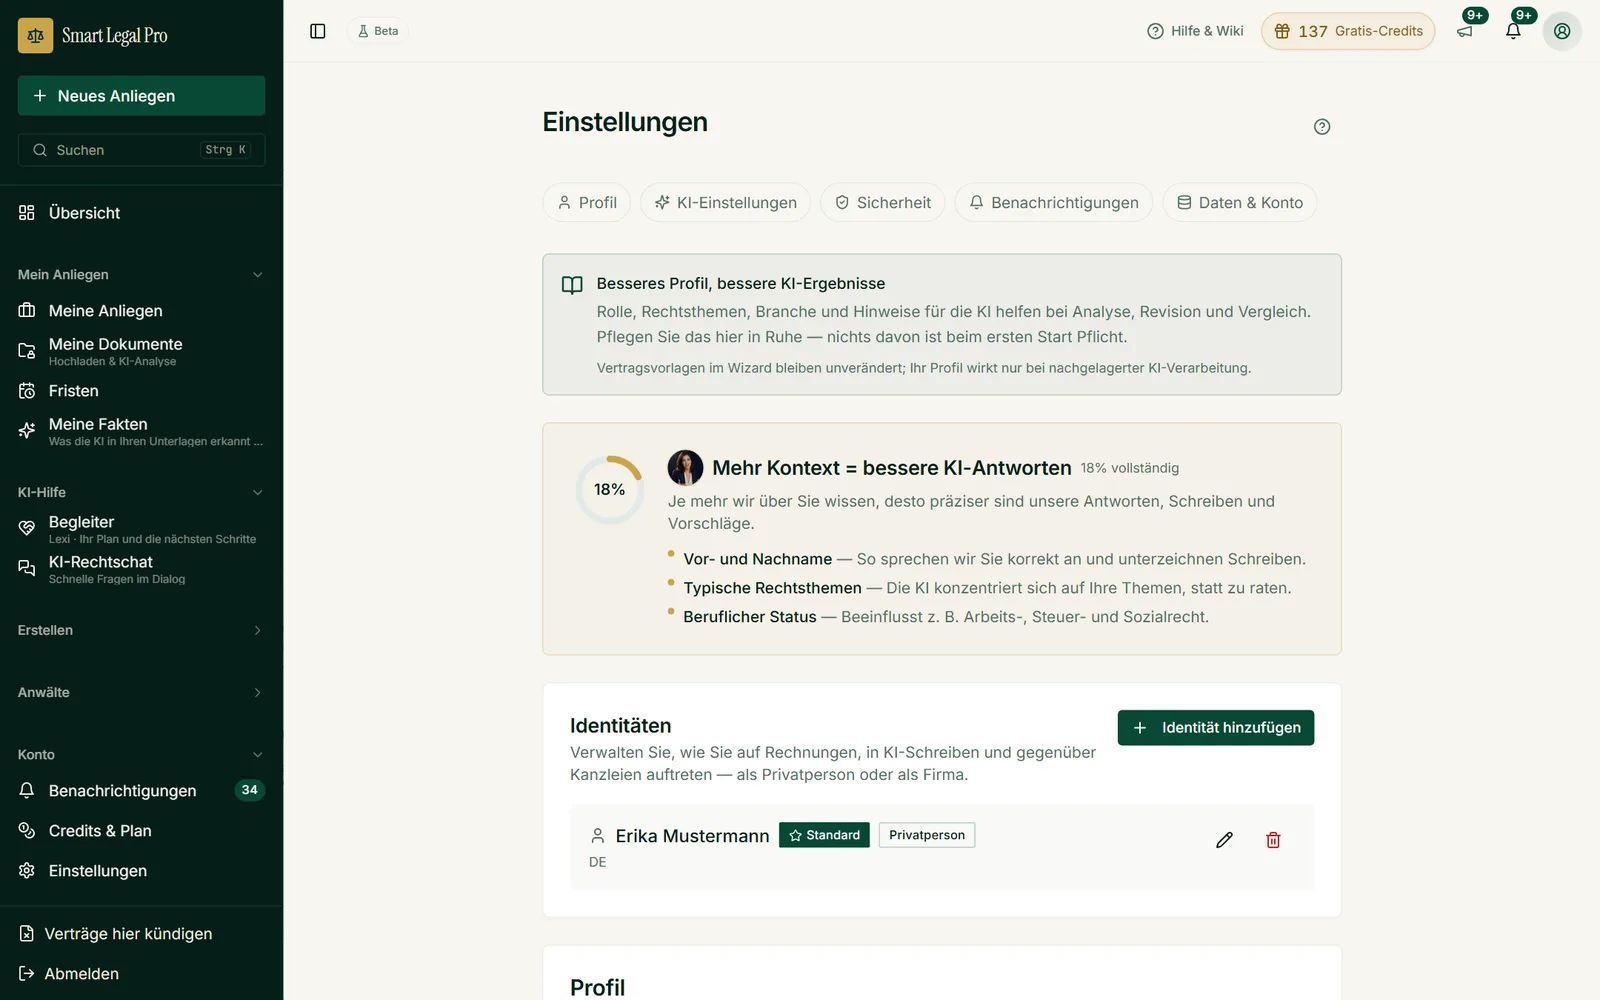Click the open book icon in info banner
1600x1000 pixels.
(x=572, y=285)
